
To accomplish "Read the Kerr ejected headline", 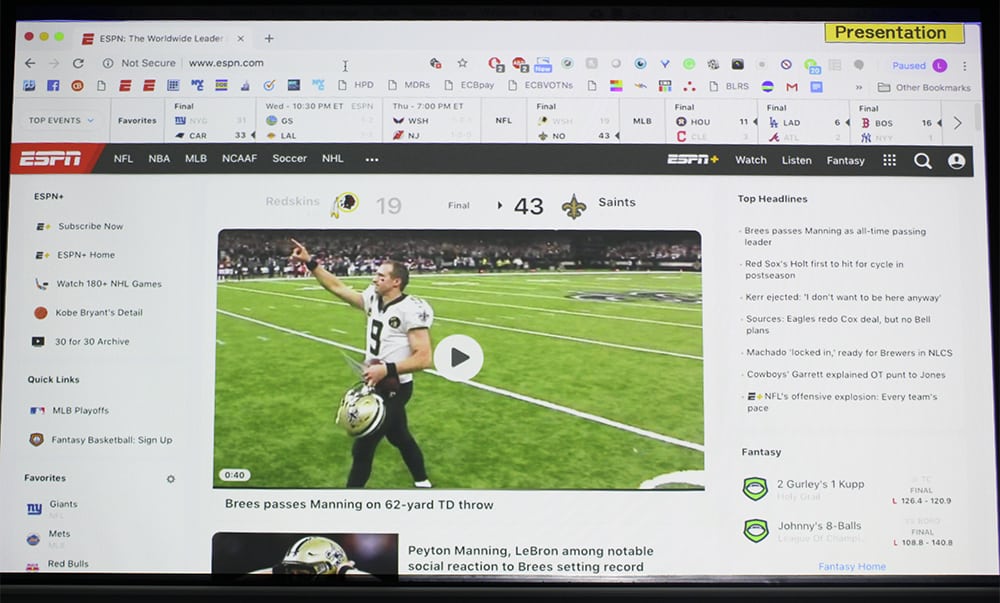I will pos(843,297).
